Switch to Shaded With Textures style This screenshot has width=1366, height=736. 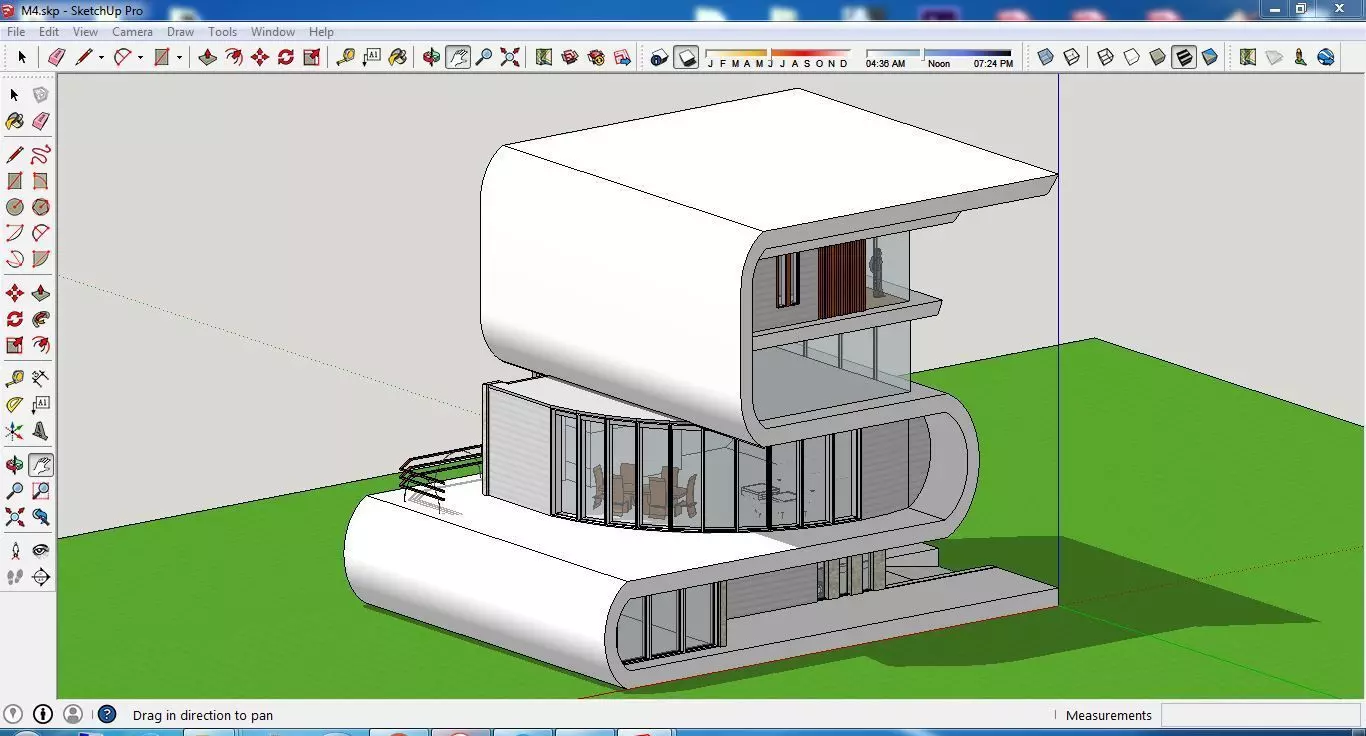[1184, 57]
